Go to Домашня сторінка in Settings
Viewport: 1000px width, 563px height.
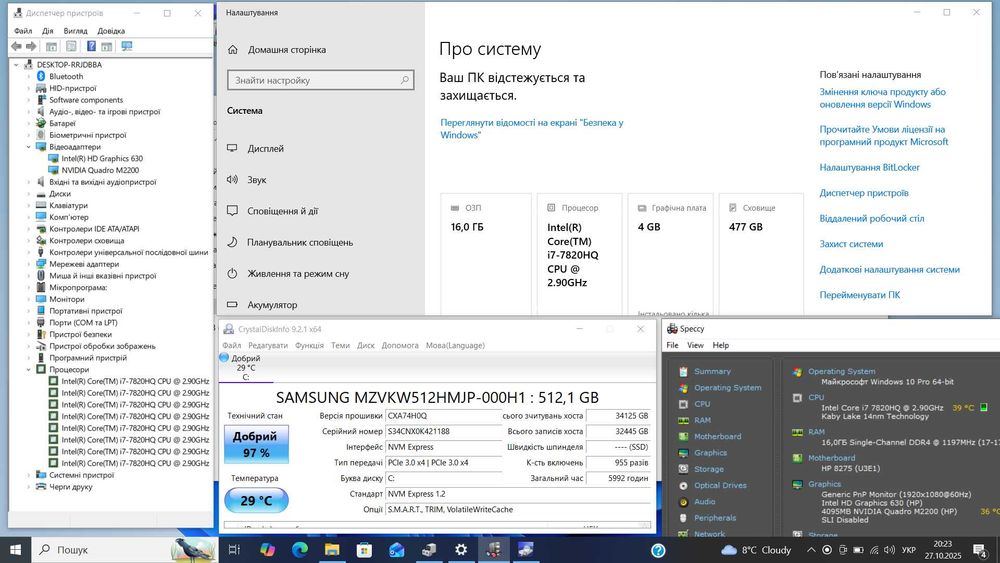[286, 50]
